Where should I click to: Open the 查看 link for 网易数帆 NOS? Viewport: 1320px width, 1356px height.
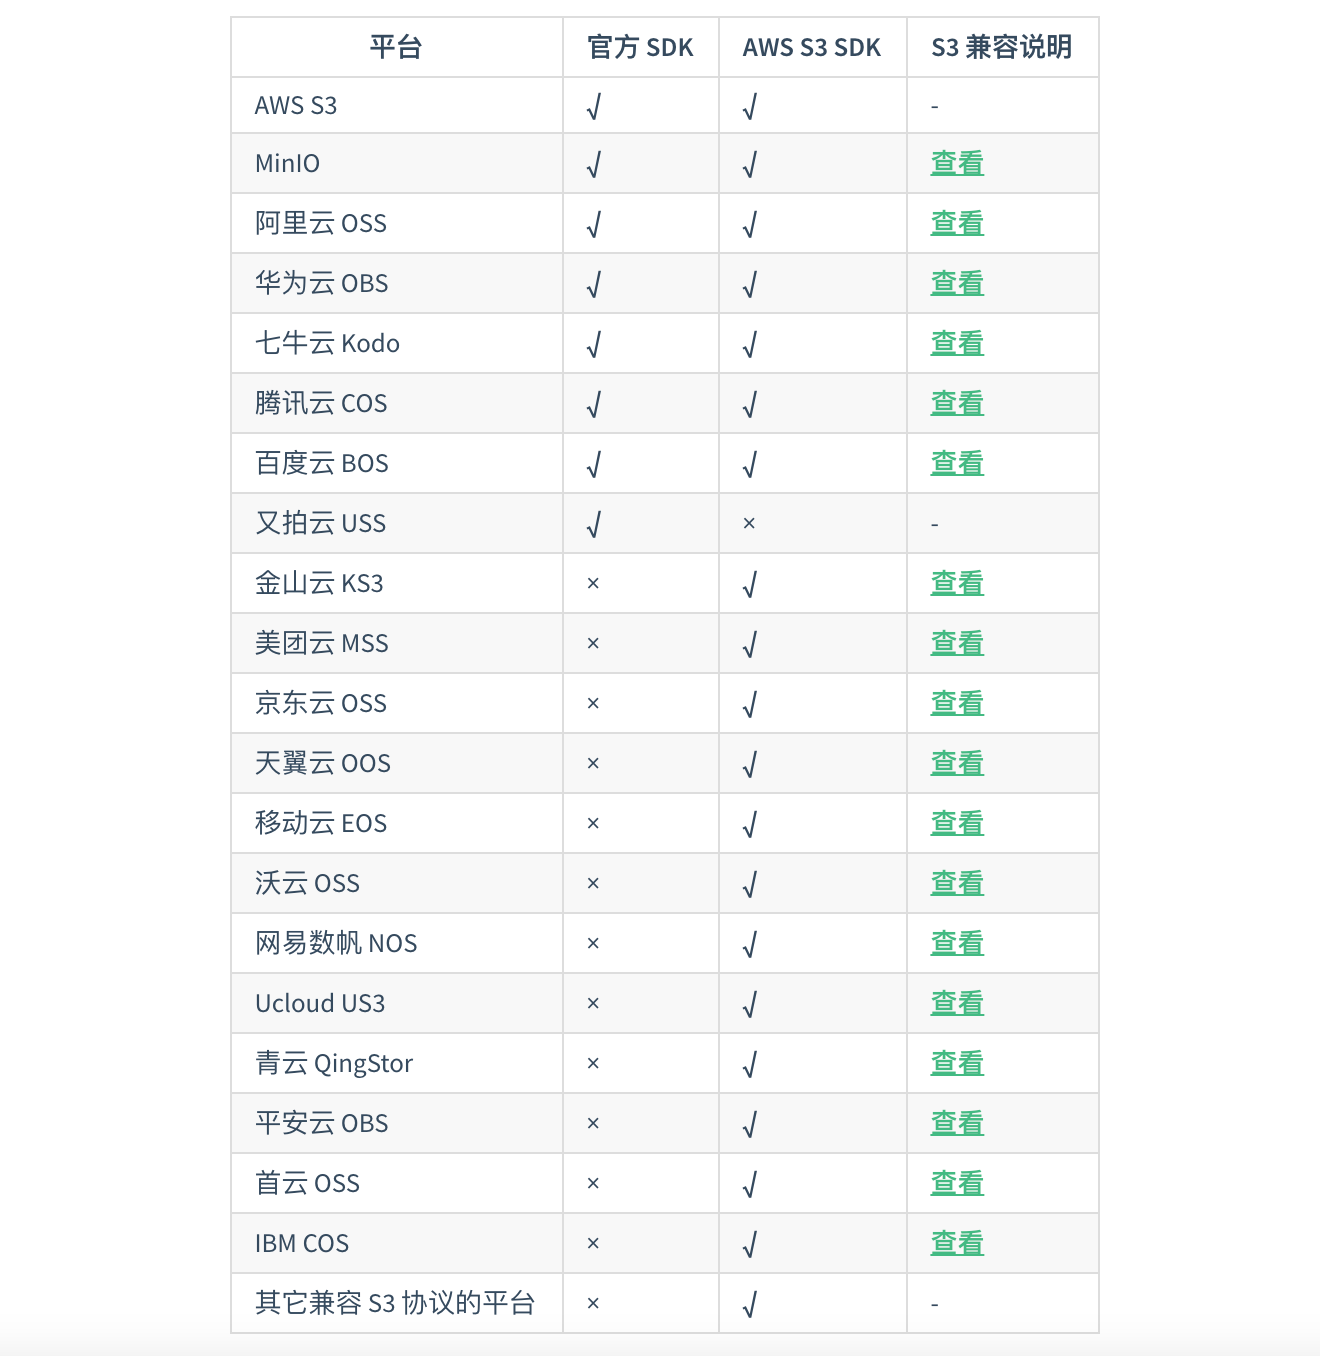pyautogui.click(x=957, y=943)
